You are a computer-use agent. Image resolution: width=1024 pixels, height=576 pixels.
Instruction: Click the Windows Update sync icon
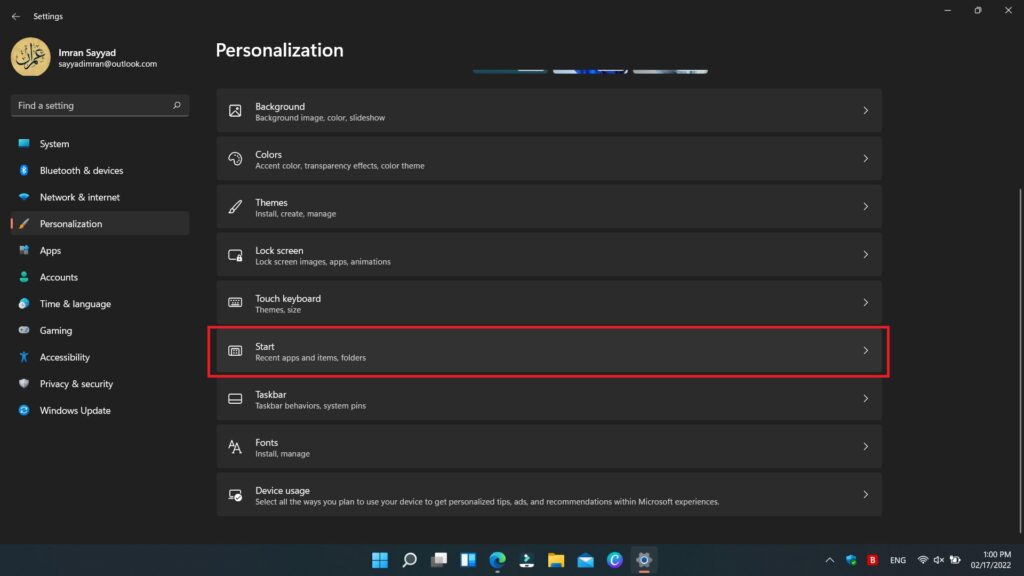pos(24,410)
